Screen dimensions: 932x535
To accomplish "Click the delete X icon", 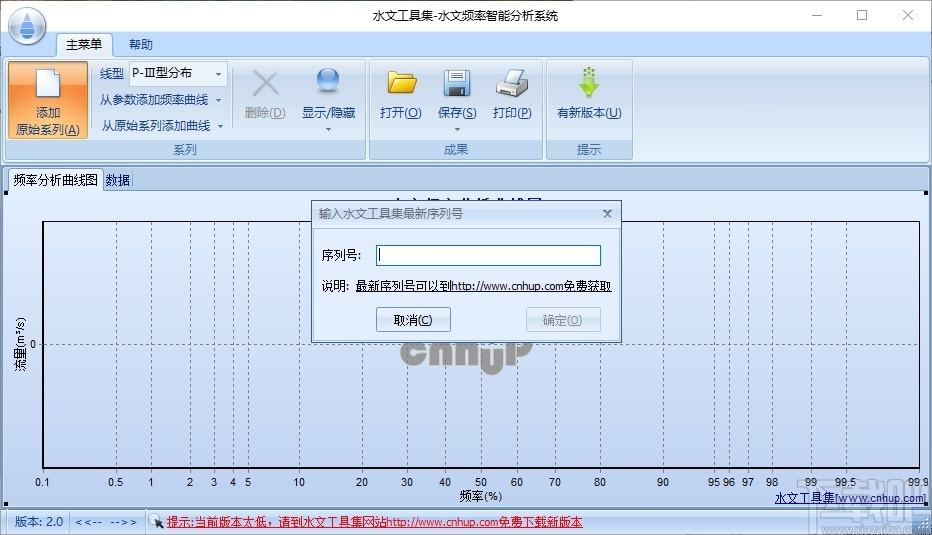I will 265,84.
